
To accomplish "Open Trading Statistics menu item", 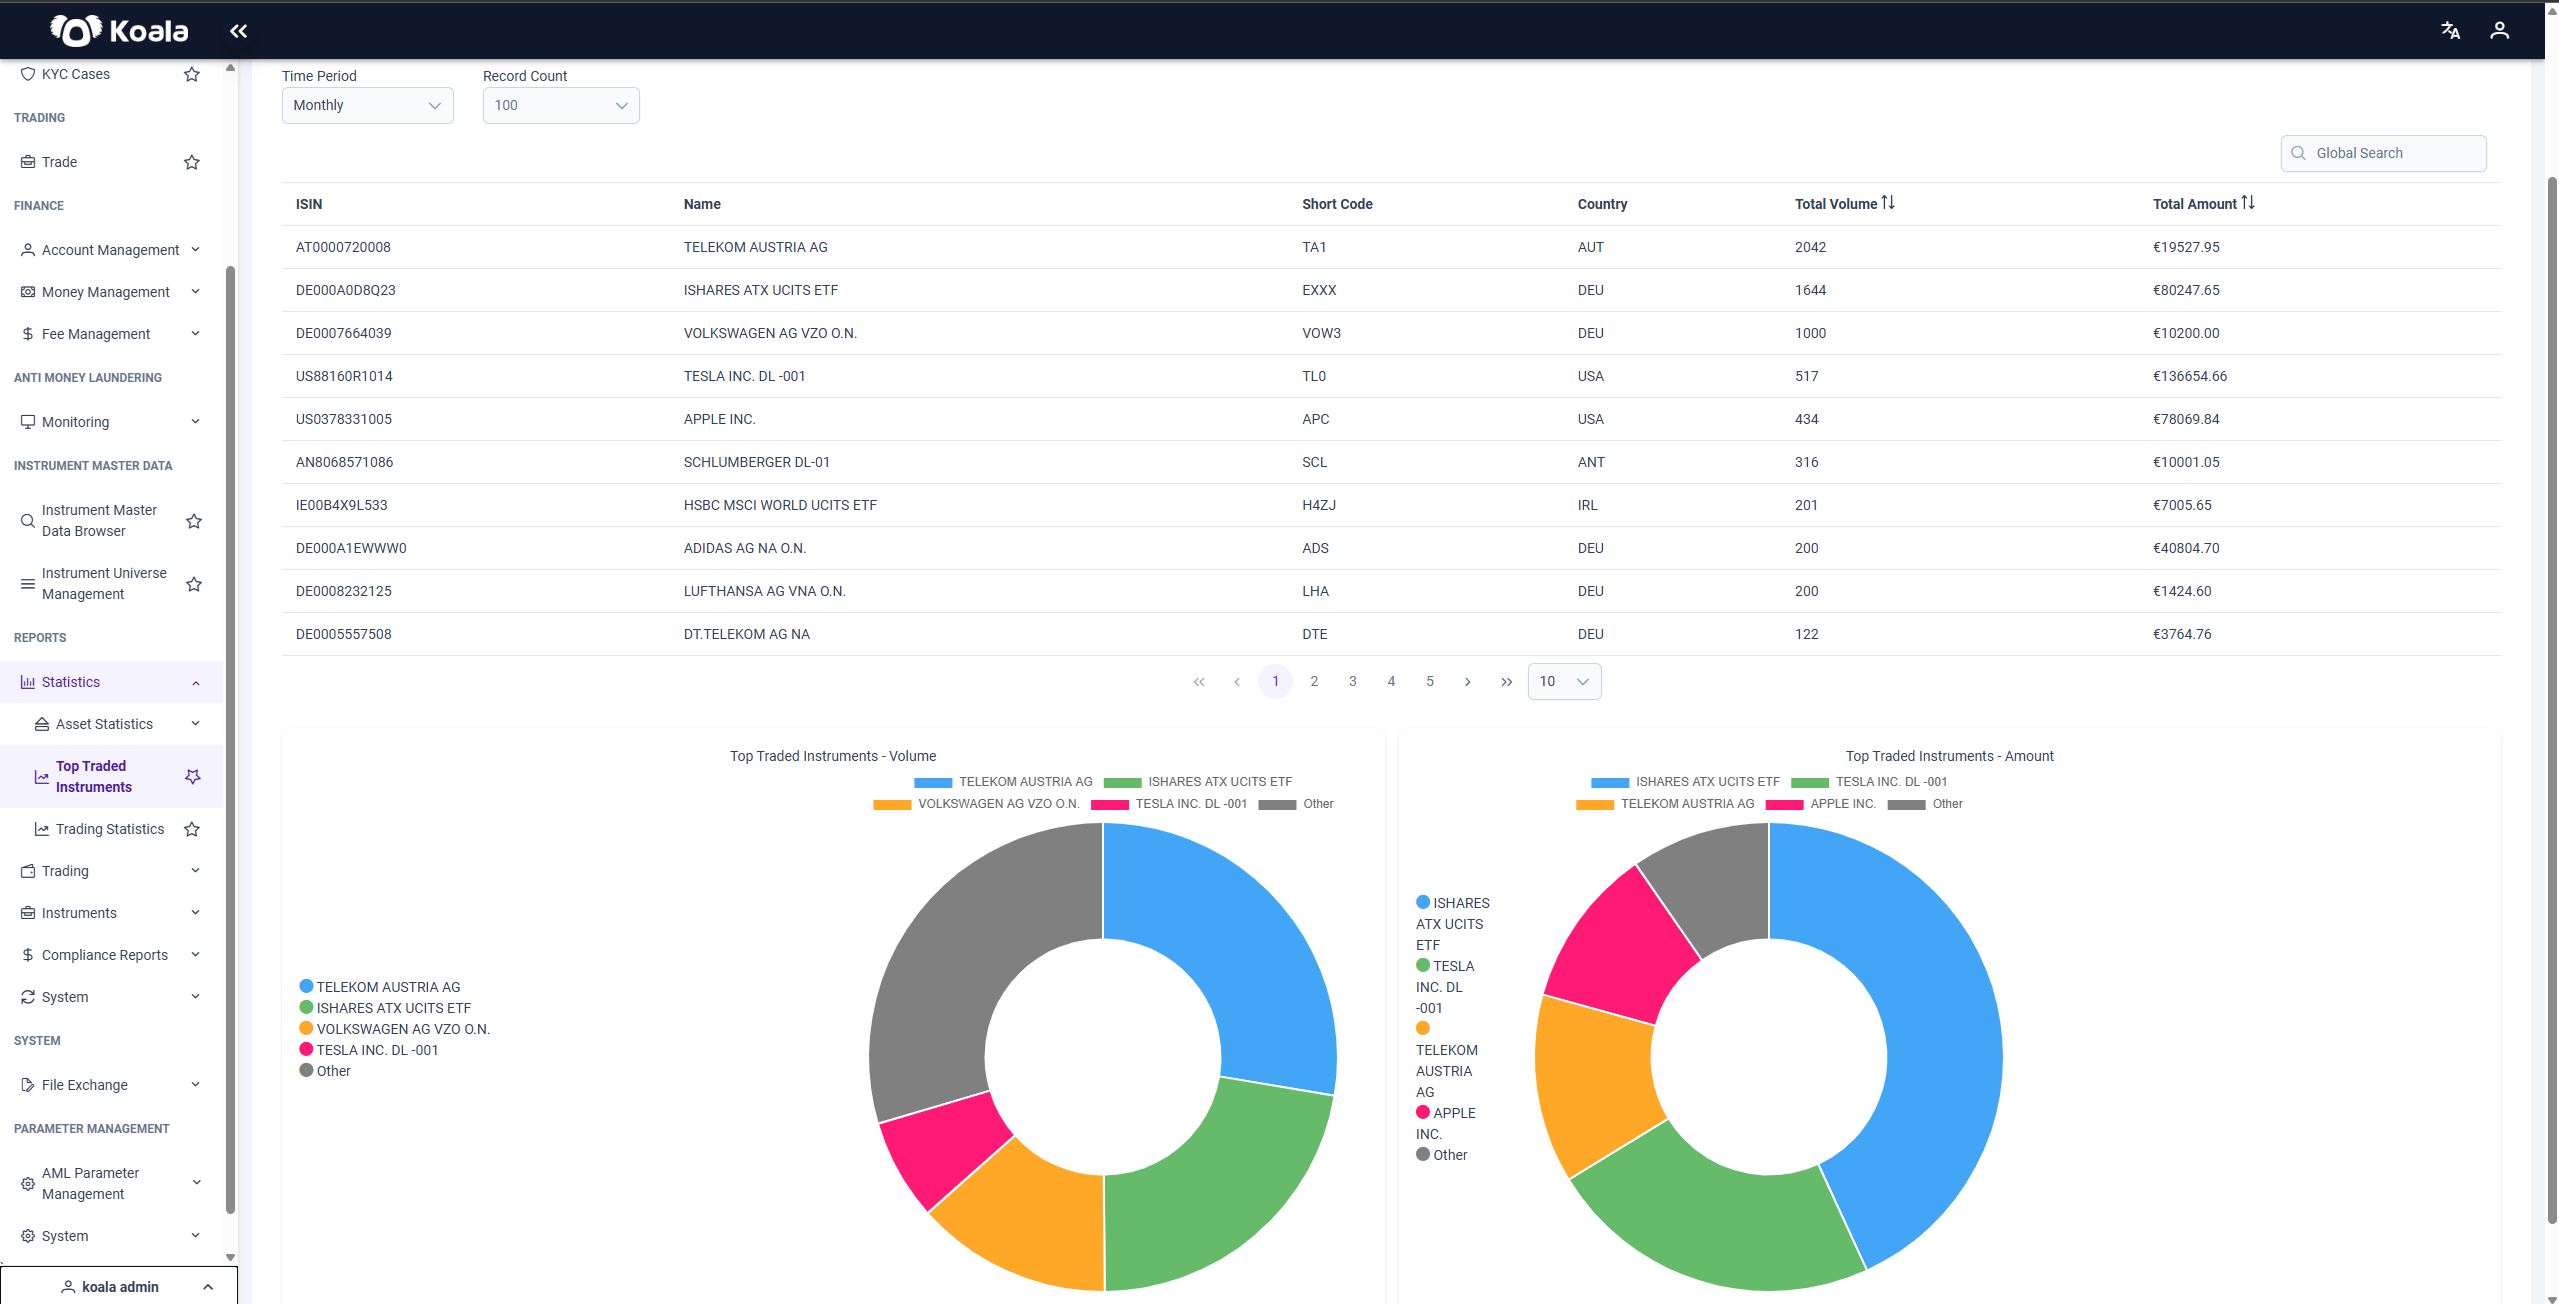I will click(110, 829).
